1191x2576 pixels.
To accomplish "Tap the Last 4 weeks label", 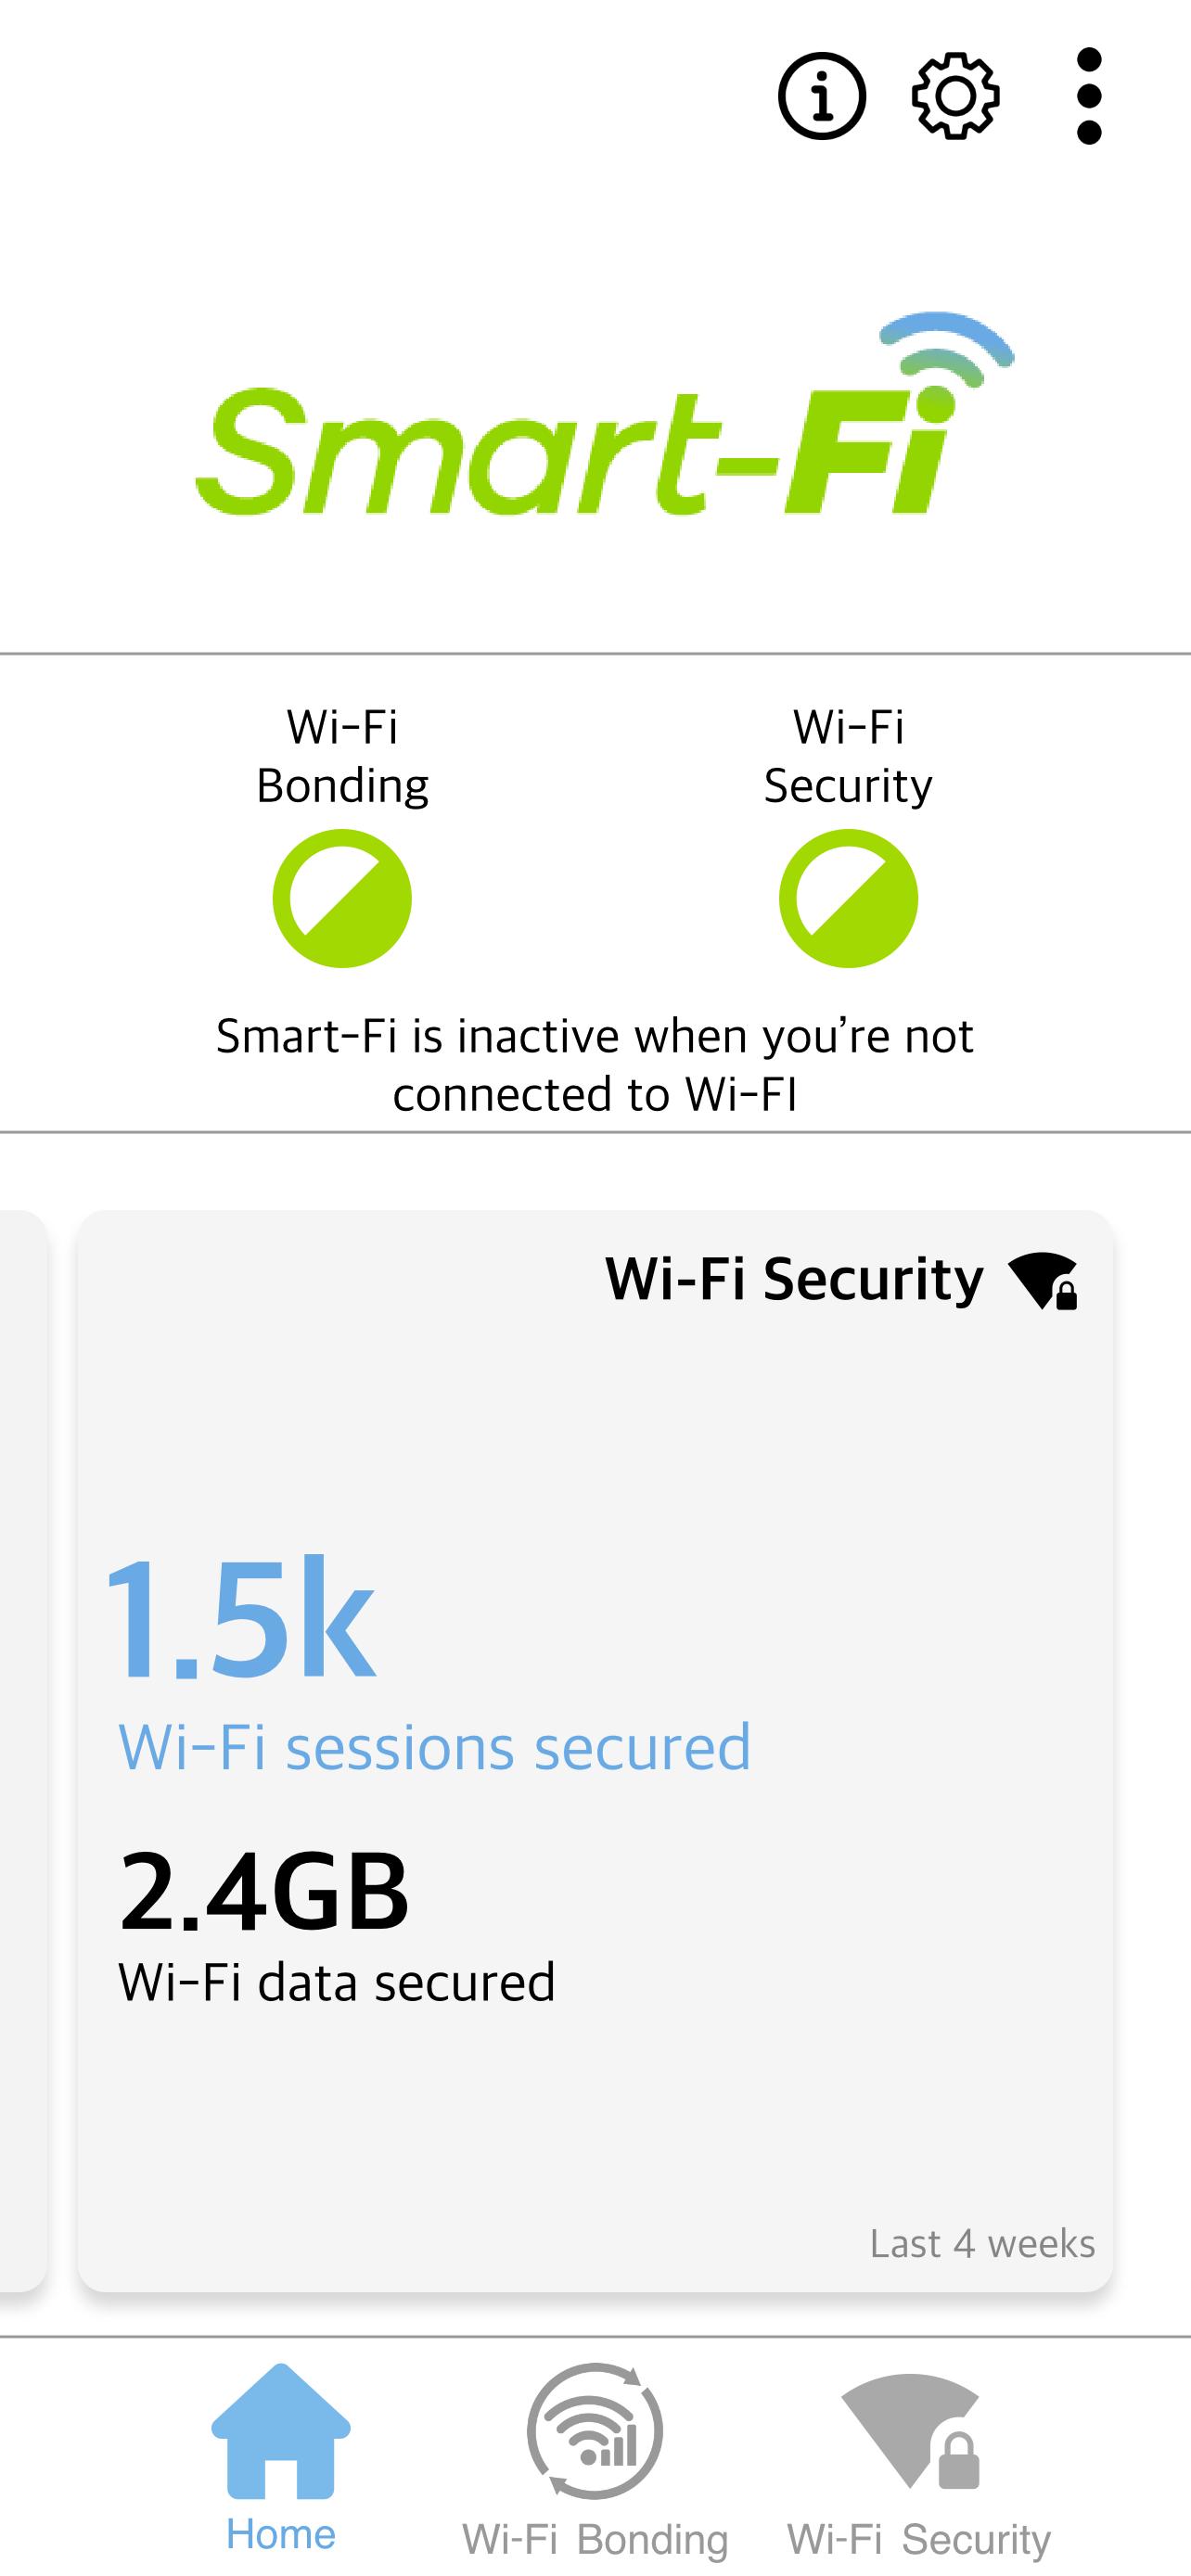I will [982, 2243].
